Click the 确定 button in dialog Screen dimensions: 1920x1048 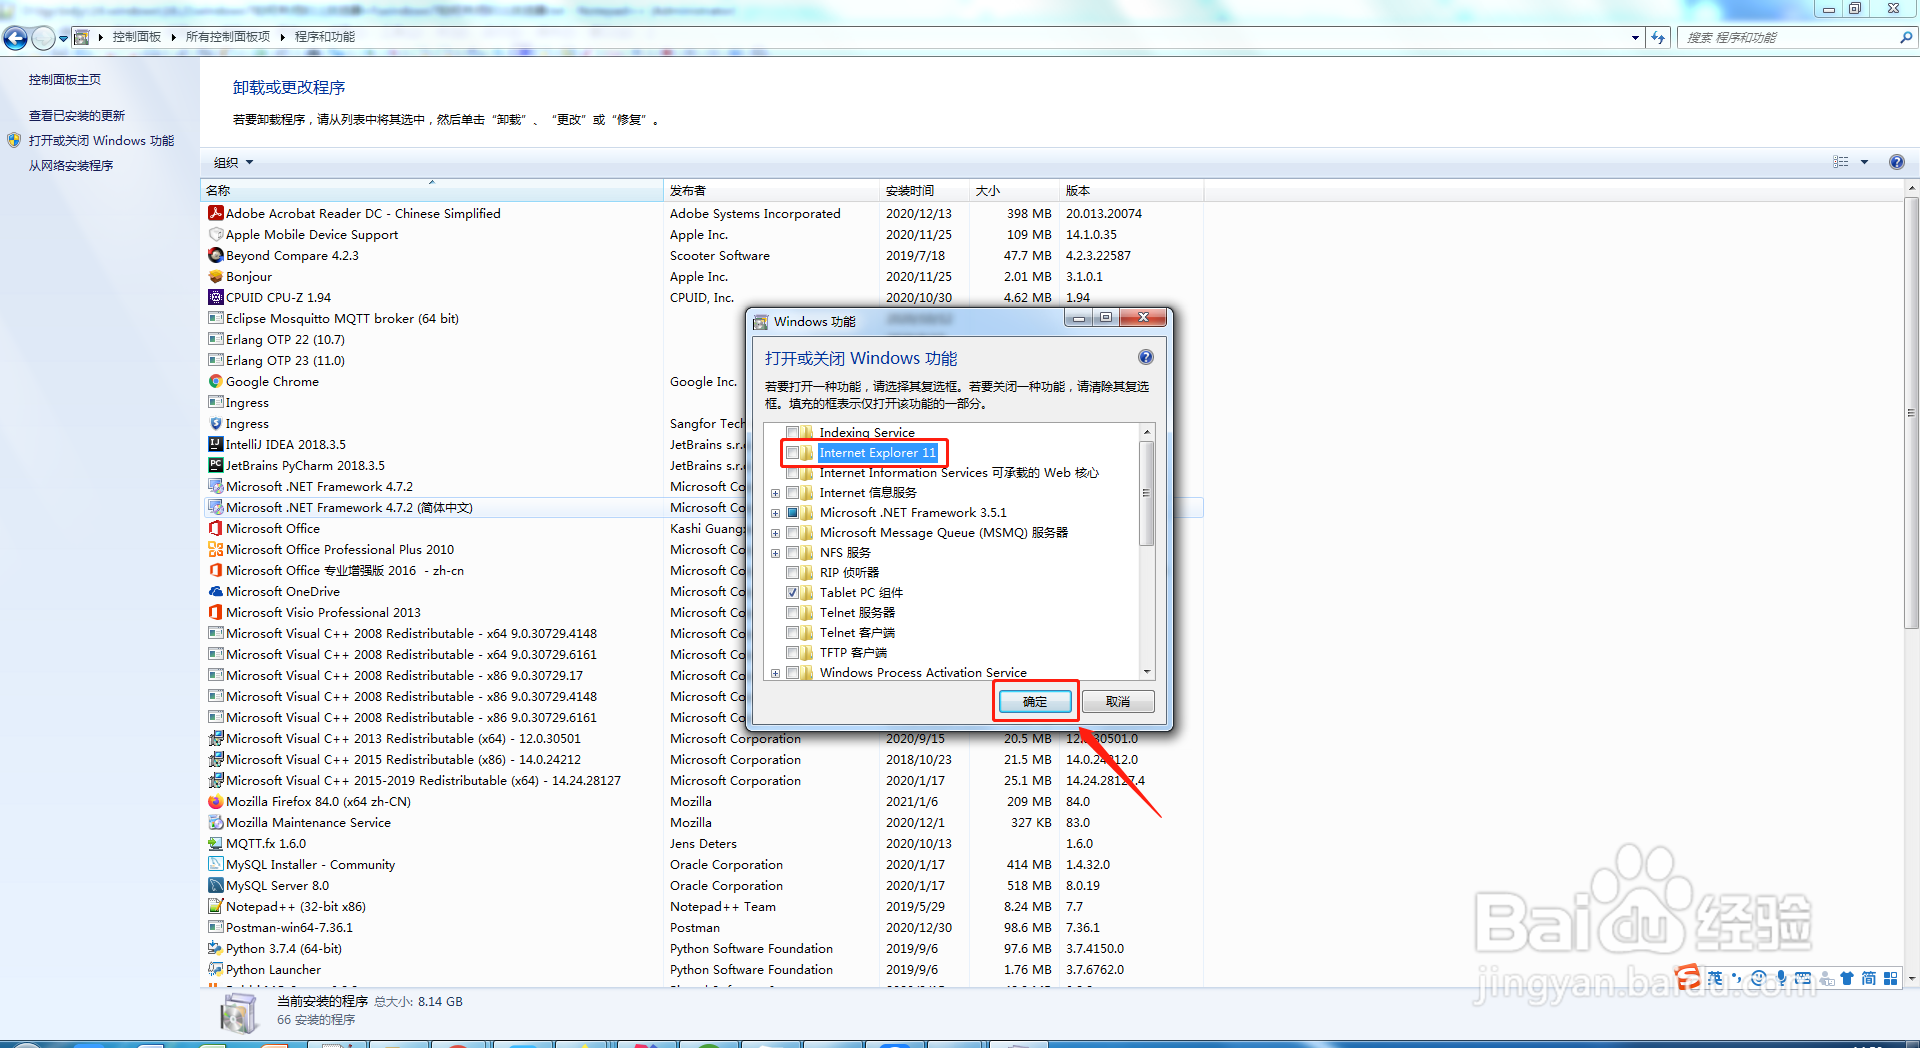(x=1035, y=701)
